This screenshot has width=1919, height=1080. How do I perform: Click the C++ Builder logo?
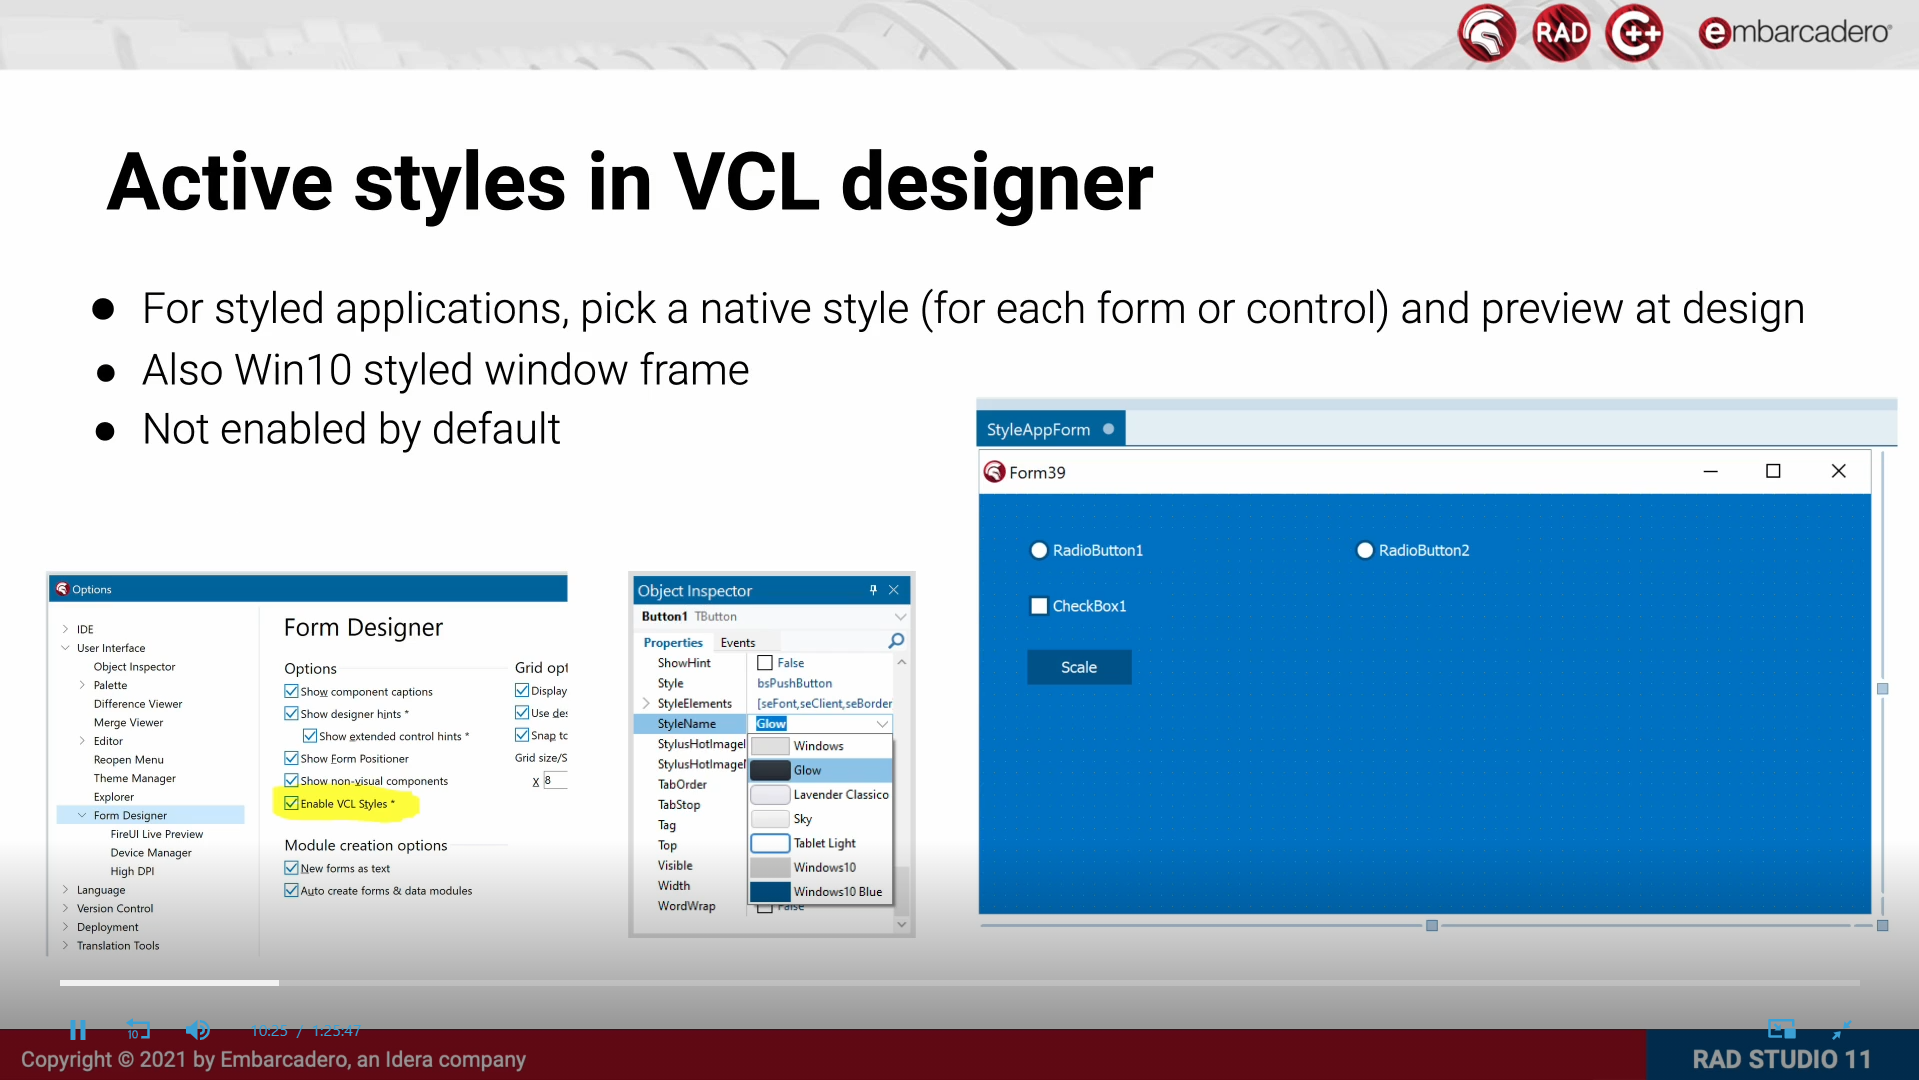point(1634,34)
